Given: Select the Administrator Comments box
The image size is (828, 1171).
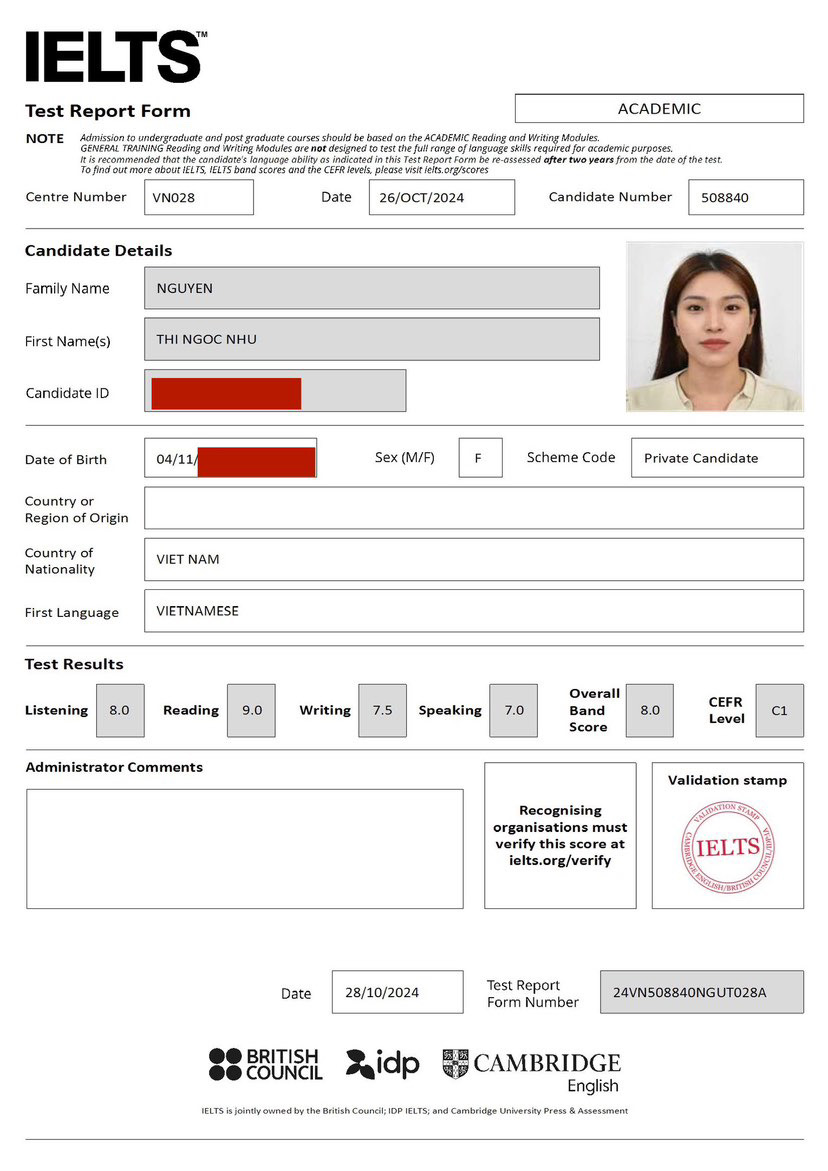Looking at the screenshot, I should 245,848.
